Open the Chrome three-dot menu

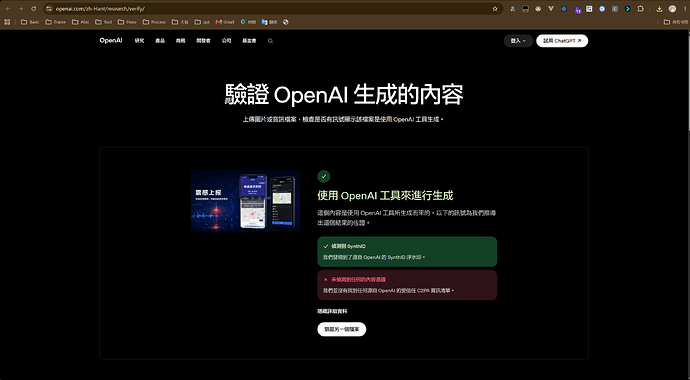pyautogui.click(x=684, y=9)
